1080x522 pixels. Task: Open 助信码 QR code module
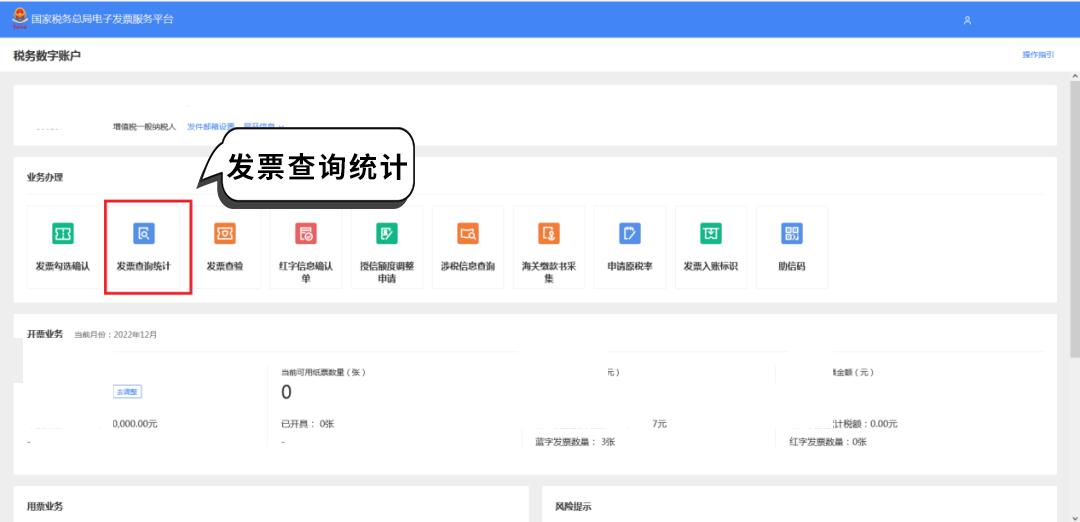click(x=791, y=246)
